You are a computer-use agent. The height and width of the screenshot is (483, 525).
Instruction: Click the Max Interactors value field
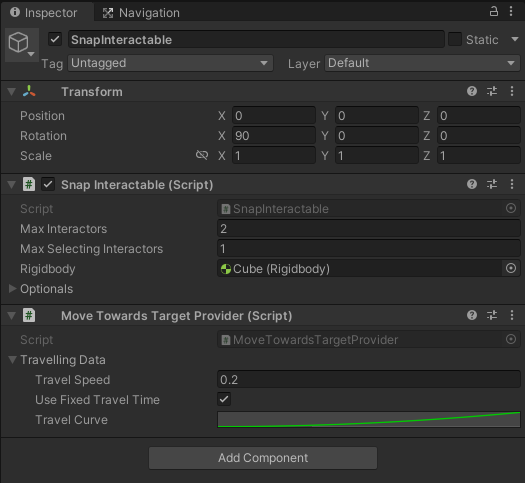tap(369, 229)
